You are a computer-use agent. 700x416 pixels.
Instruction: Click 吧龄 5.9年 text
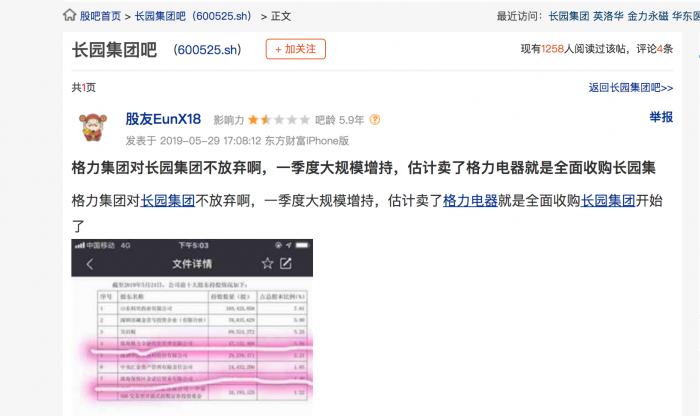(339, 120)
